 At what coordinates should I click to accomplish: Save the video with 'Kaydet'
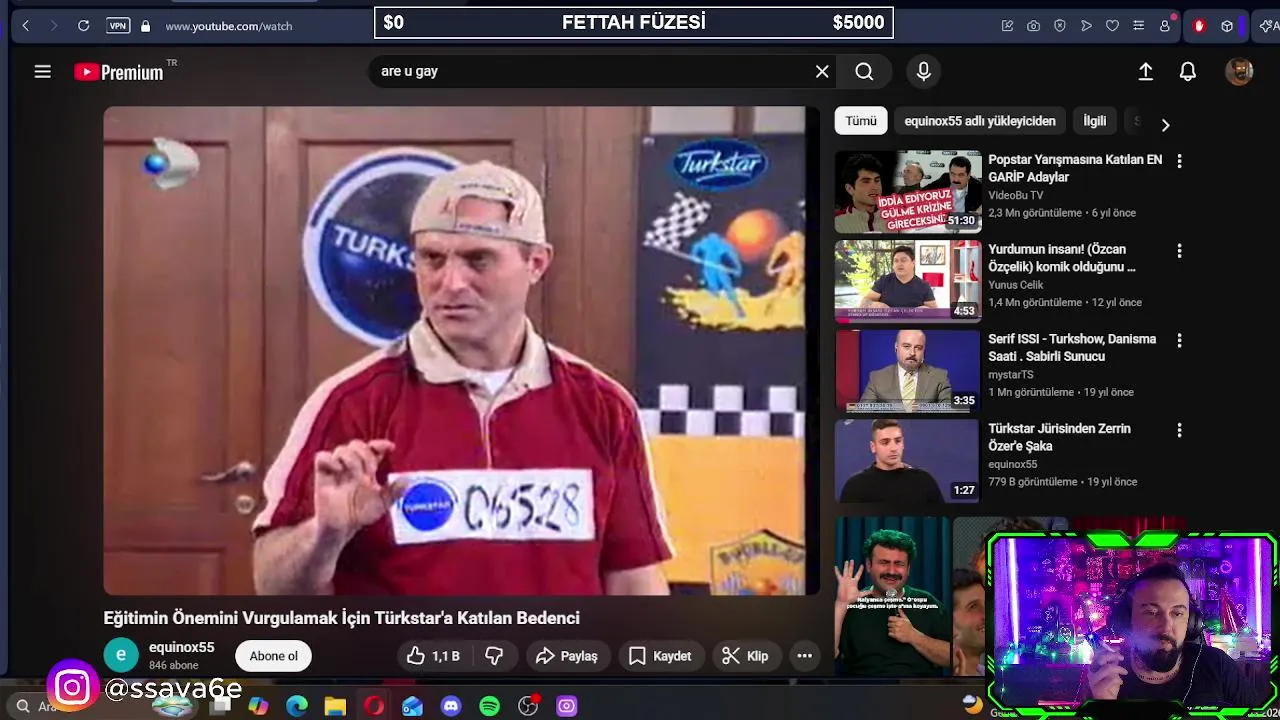point(660,656)
